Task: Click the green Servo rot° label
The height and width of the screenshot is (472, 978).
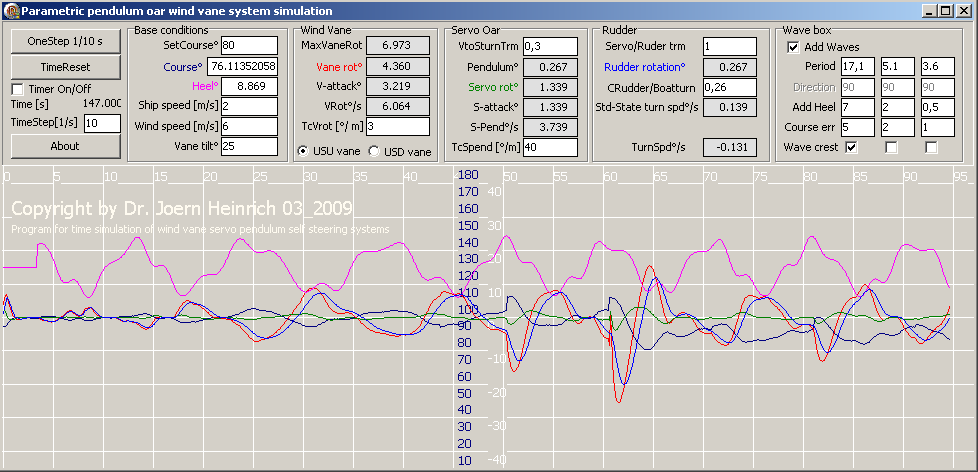Action: click(x=491, y=87)
